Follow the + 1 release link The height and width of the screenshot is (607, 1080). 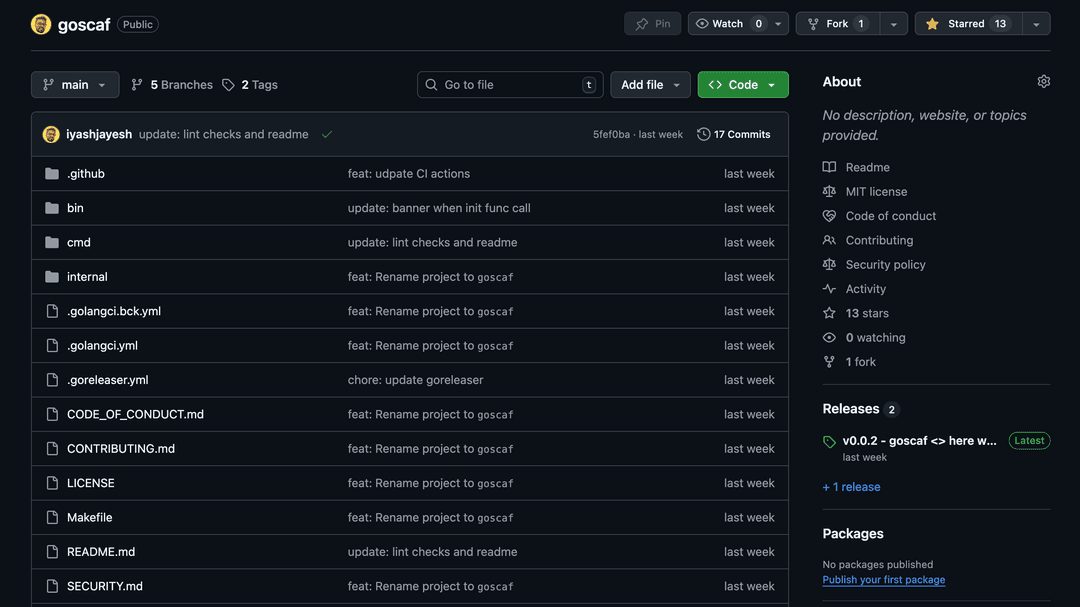click(x=851, y=486)
